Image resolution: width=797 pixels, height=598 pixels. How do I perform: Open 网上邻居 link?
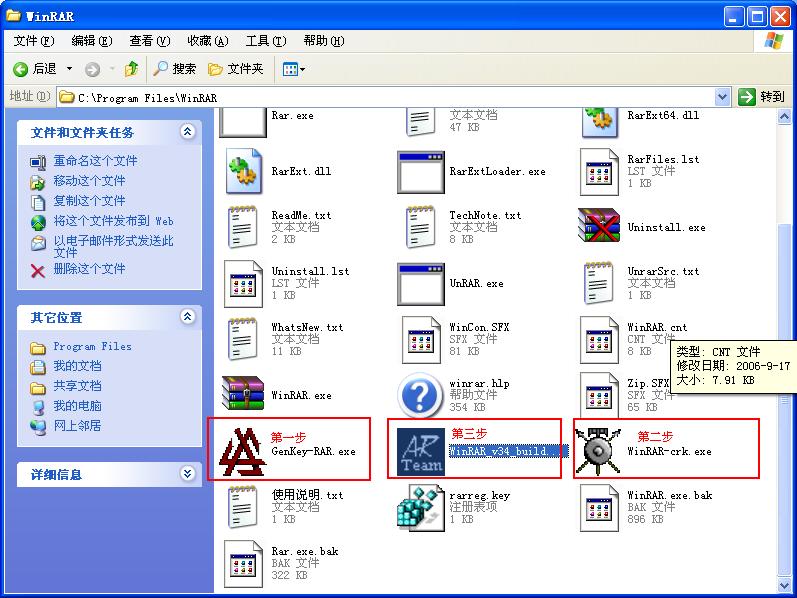(77, 426)
